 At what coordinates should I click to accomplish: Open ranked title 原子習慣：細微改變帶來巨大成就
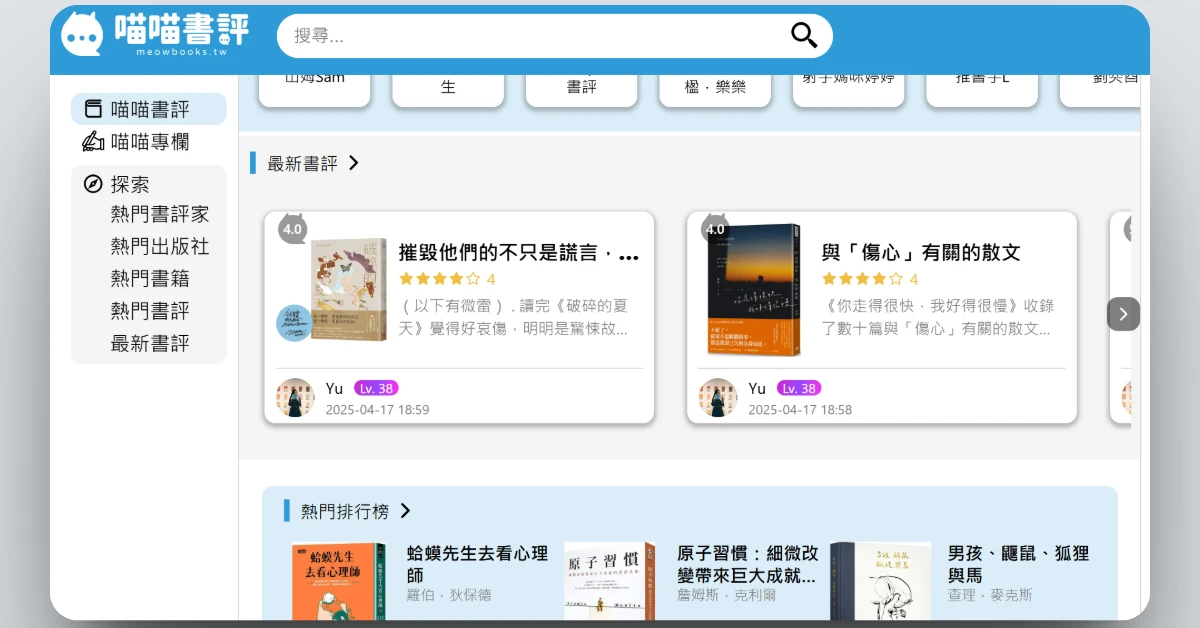point(747,564)
